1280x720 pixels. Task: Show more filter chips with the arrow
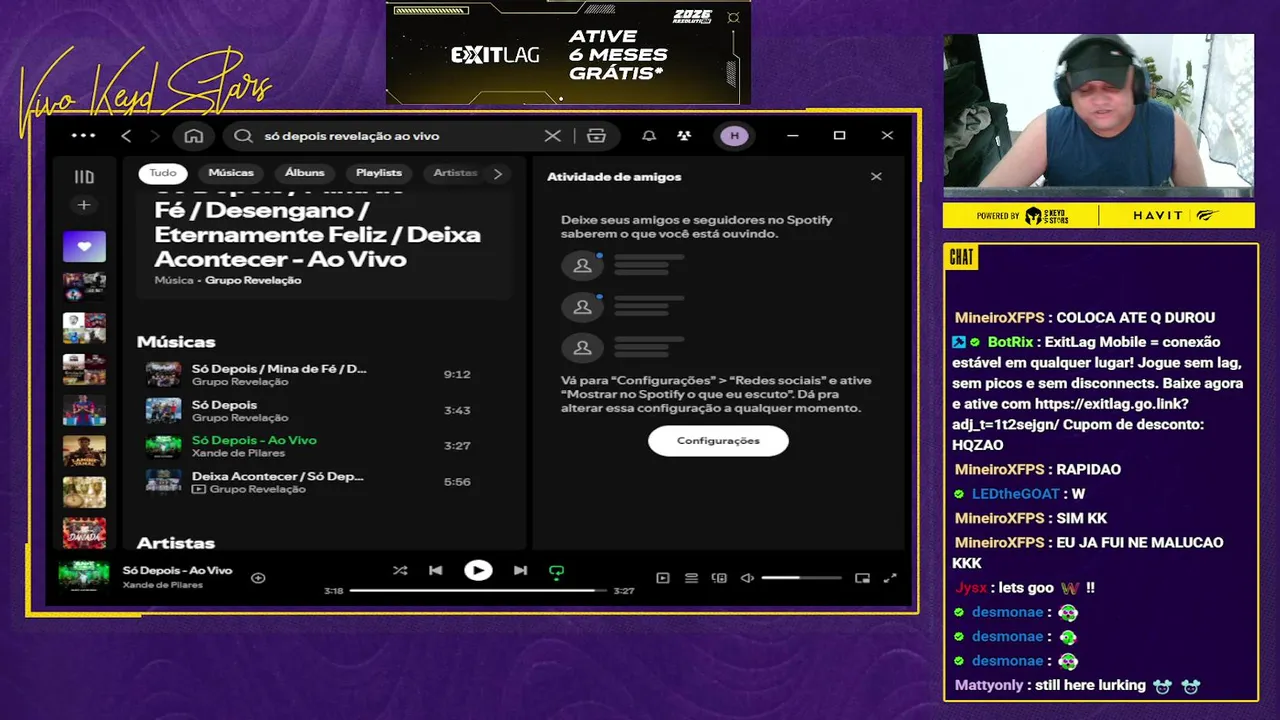point(498,174)
